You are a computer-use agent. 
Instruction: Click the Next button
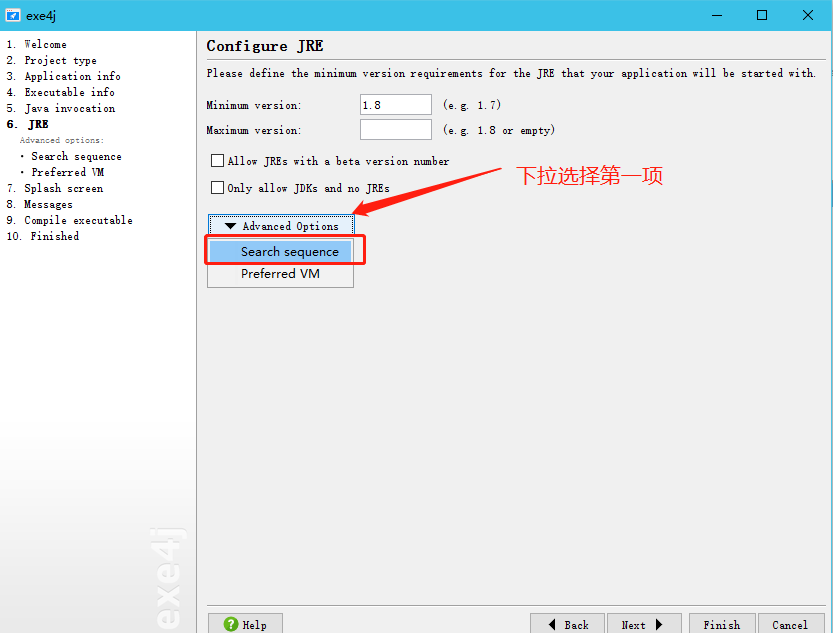tap(644, 624)
